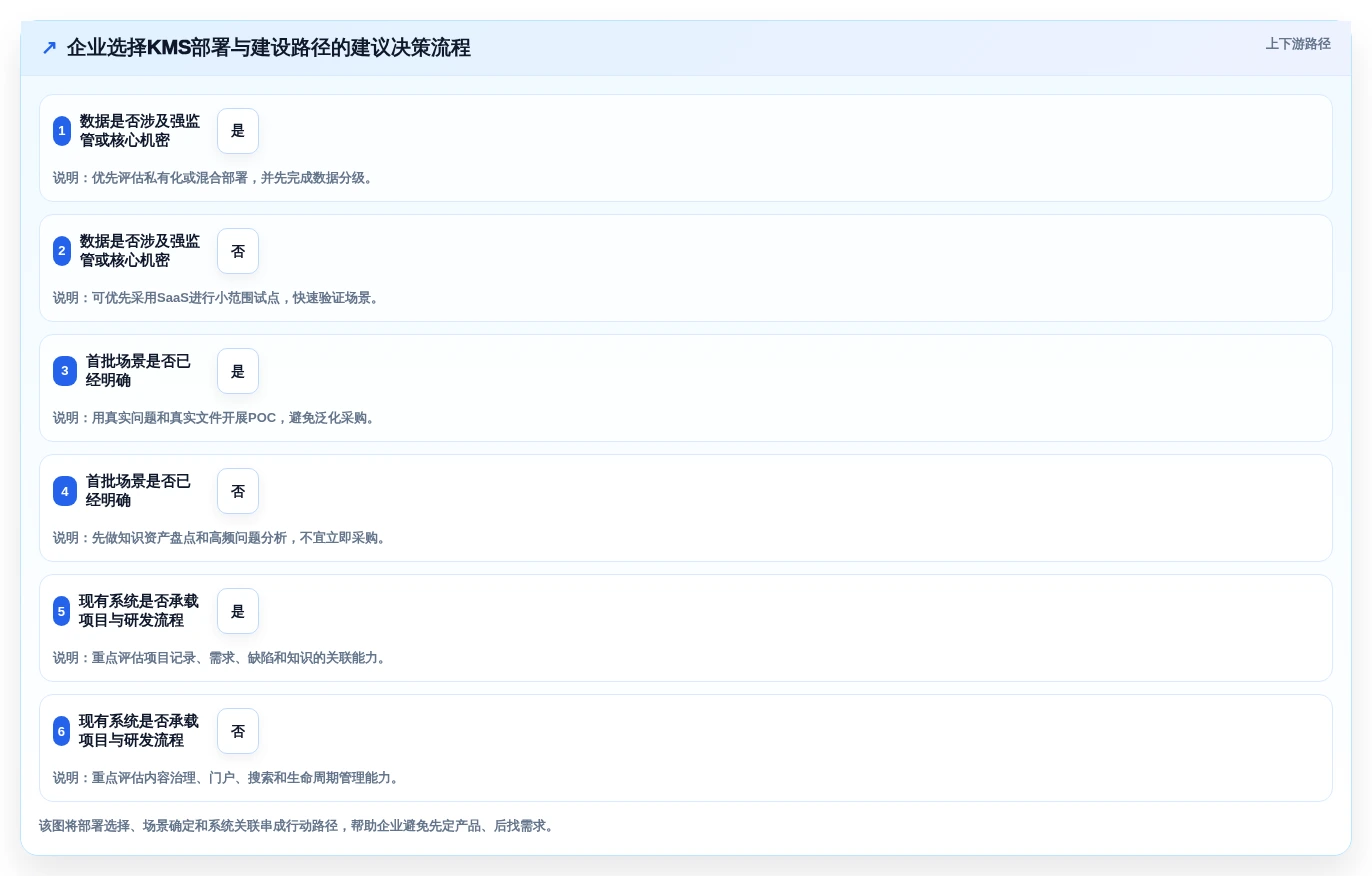Select 是 in step 3 card

coord(238,371)
